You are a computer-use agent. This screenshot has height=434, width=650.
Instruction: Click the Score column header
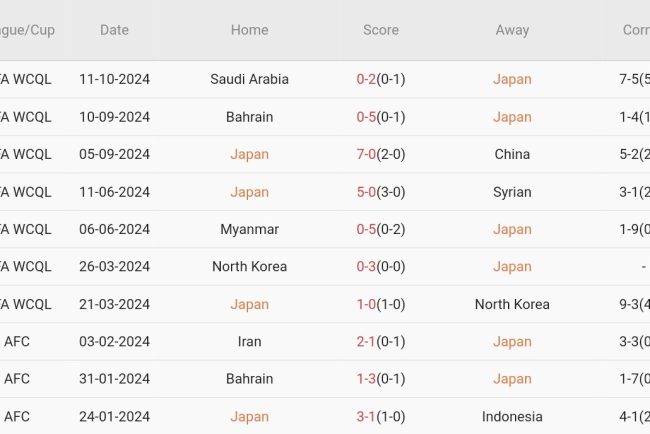point(380,30)
